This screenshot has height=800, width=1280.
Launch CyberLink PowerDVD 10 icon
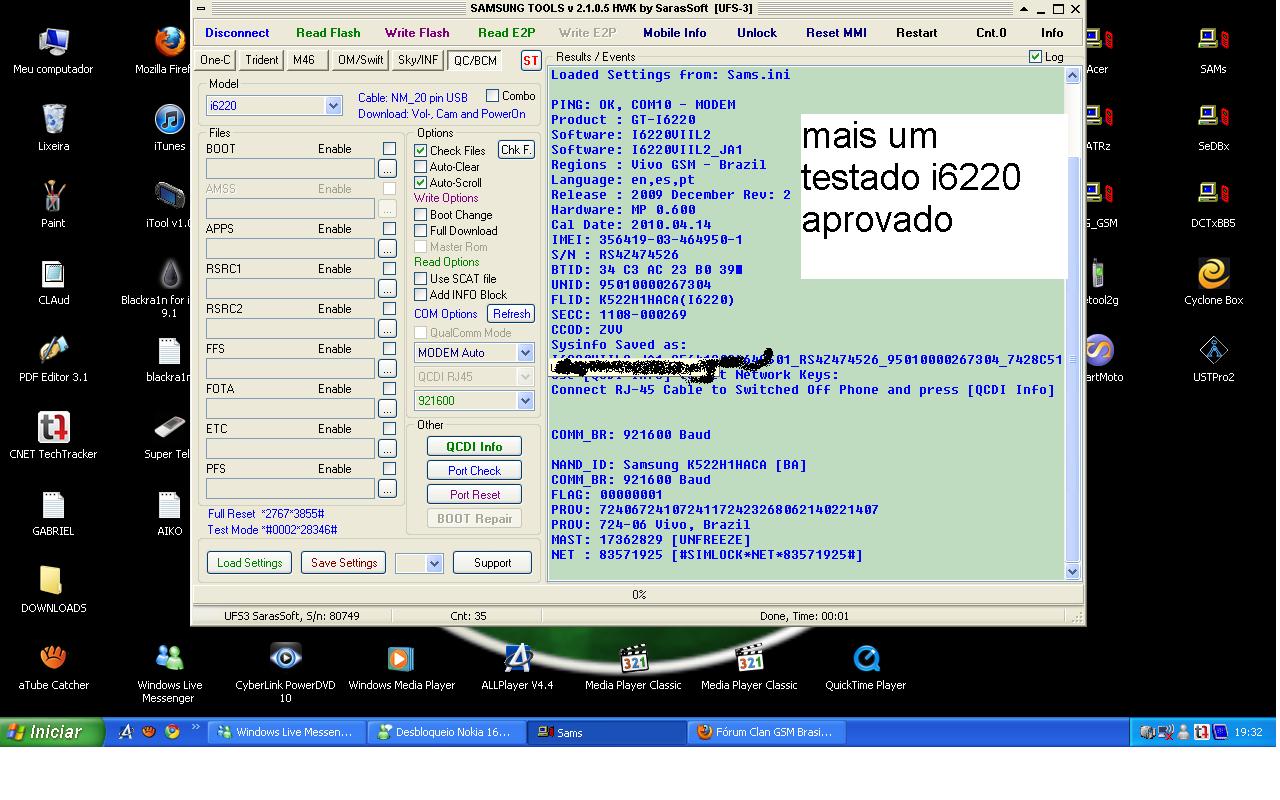[285, 673]
